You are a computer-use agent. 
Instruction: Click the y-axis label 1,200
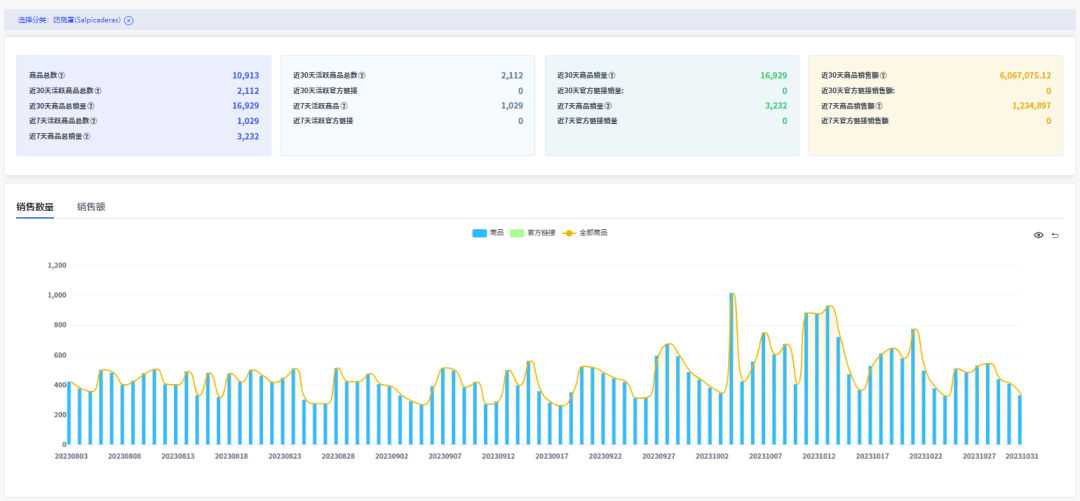[x=56, y=265]
